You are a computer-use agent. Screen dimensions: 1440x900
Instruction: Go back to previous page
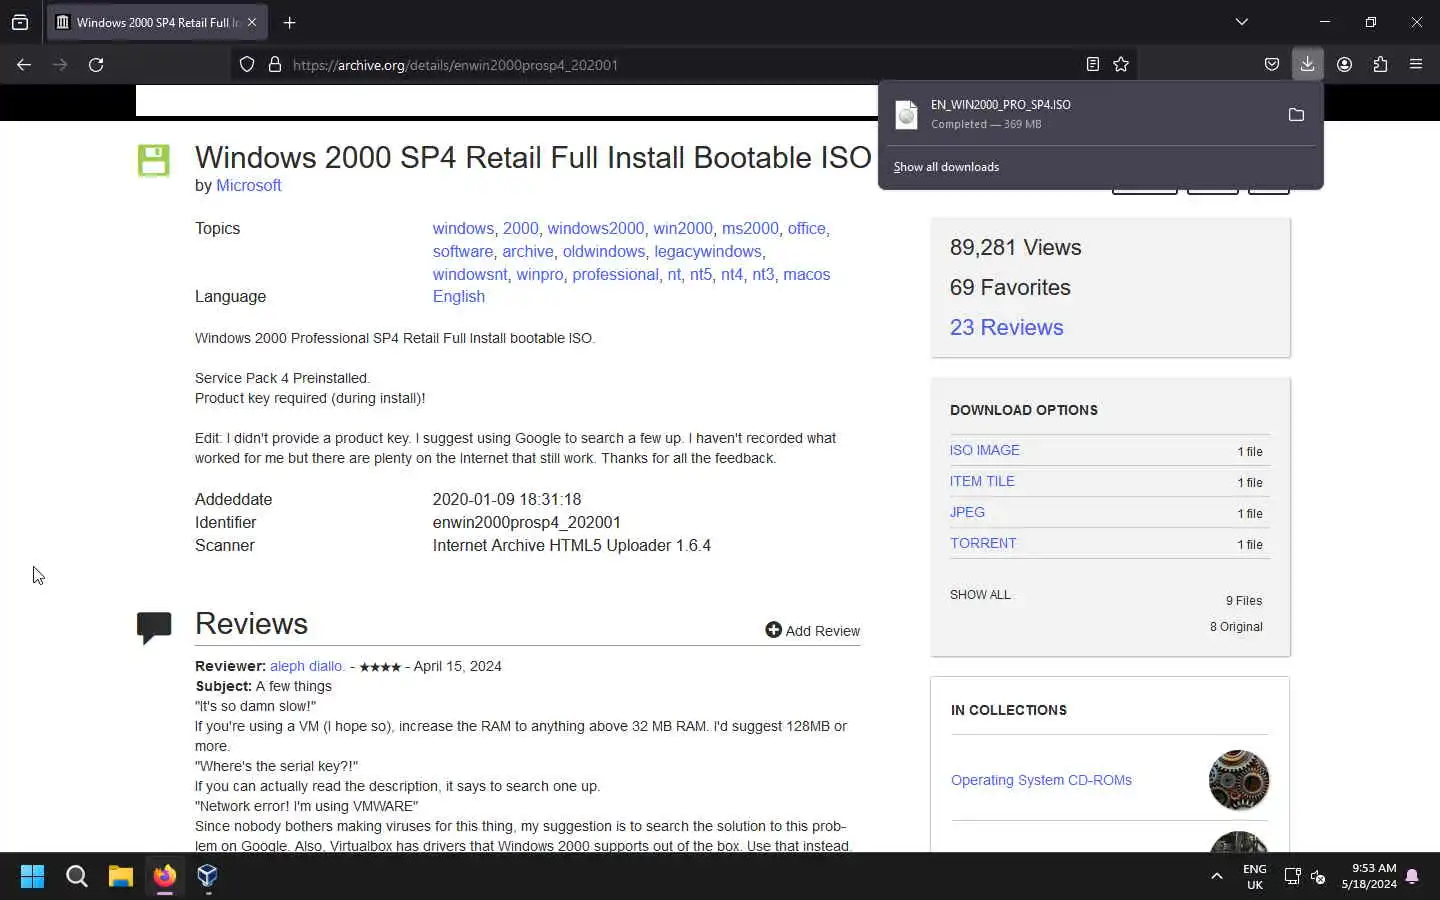[24, 65]
